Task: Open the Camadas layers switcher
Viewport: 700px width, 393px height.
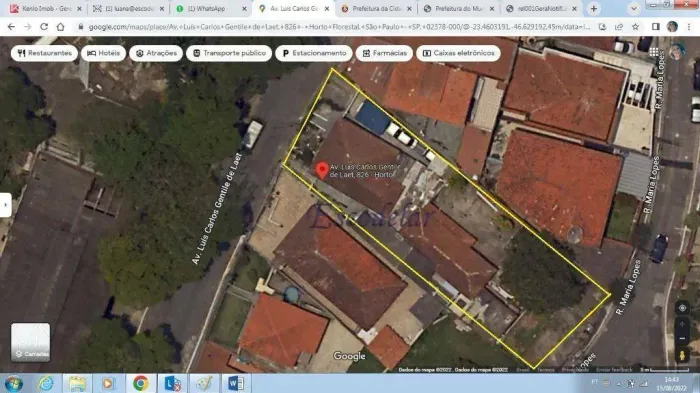Action: point(30,342)
